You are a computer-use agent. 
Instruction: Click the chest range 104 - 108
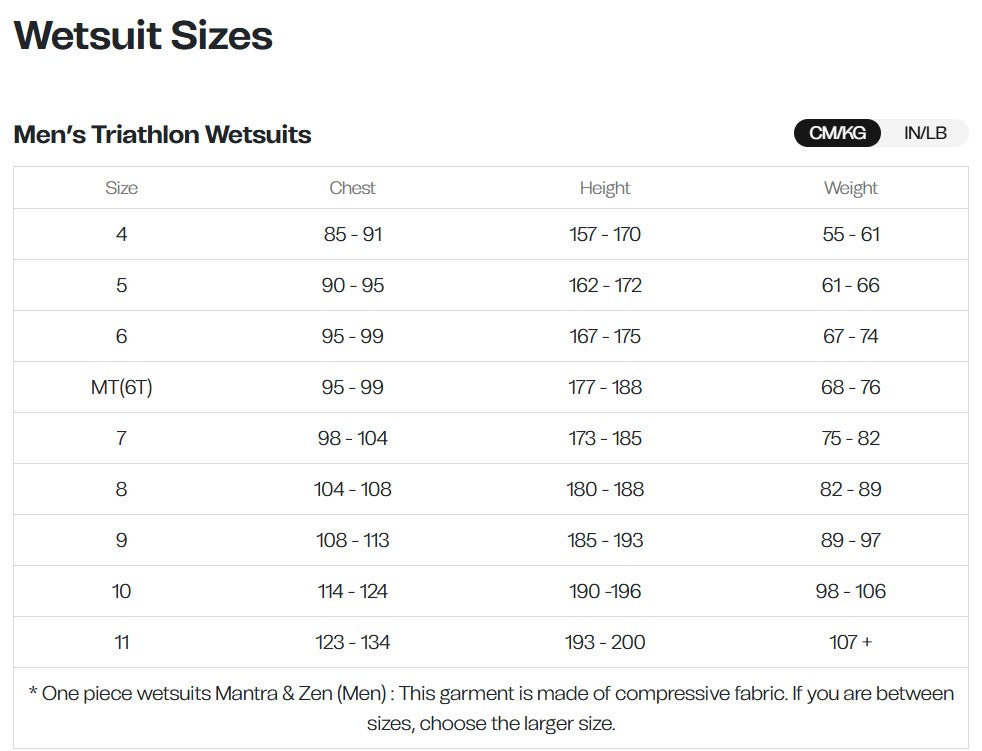pyautogui.click(x=352, y=489)
